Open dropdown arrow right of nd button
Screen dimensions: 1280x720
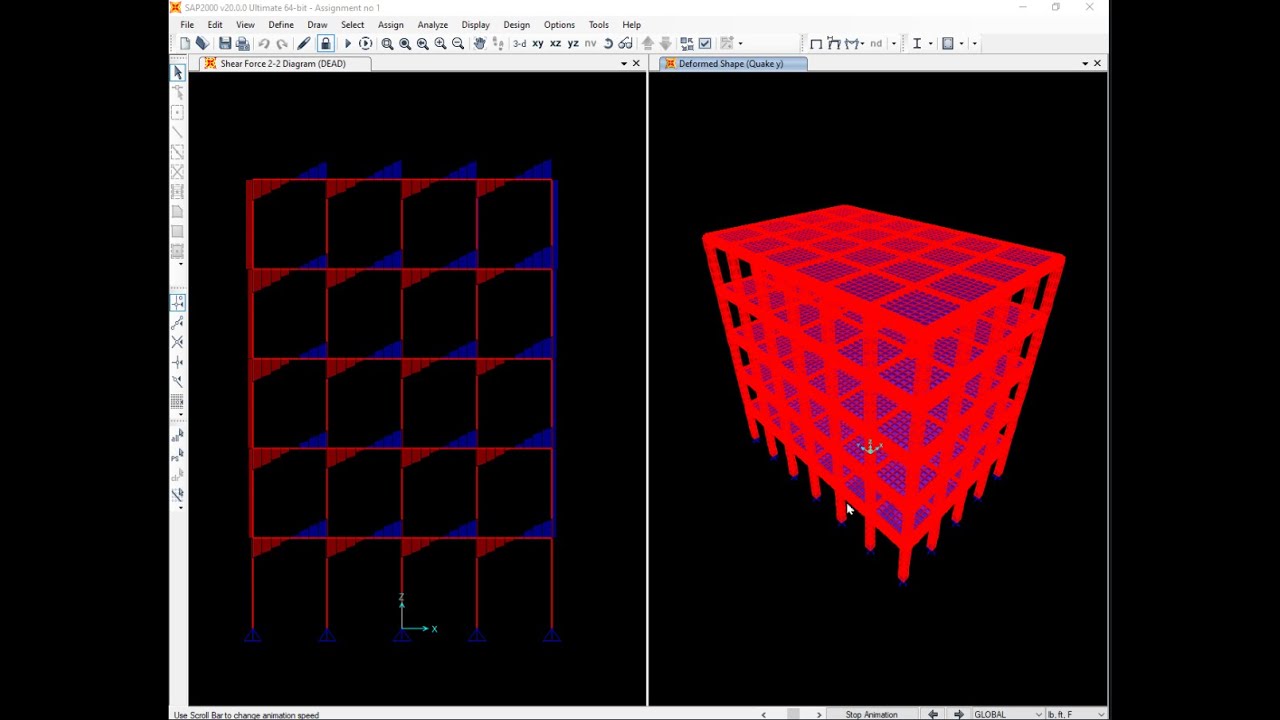click(893, 43)
